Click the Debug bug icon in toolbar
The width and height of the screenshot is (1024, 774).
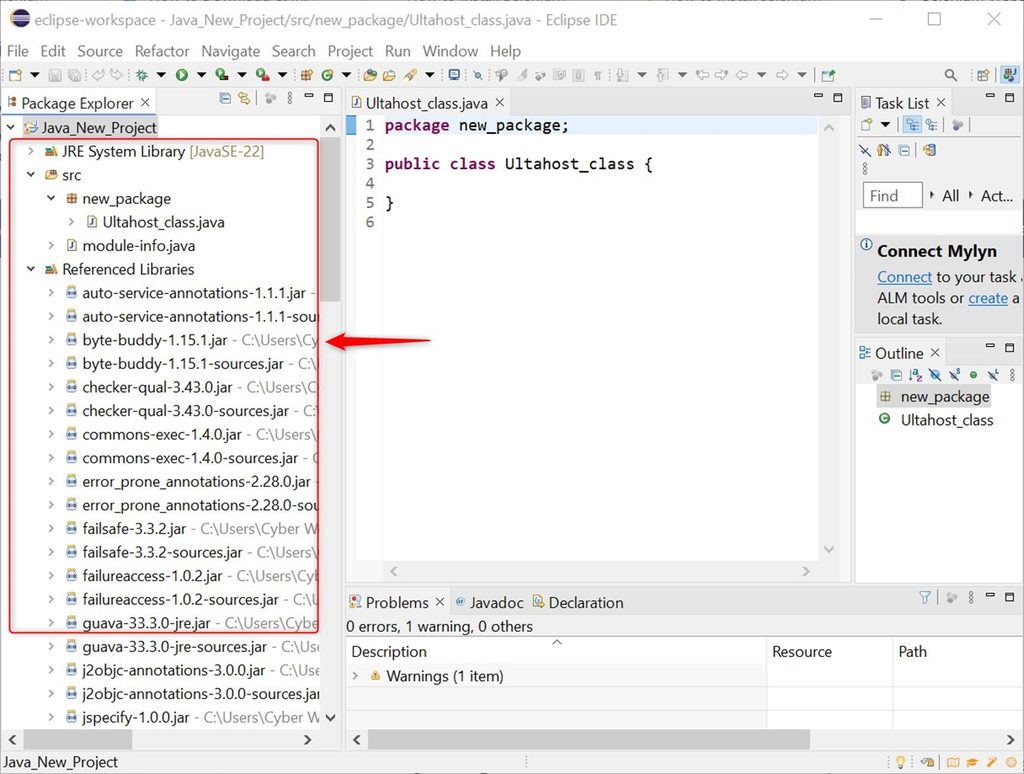click(x=142, y=75)
